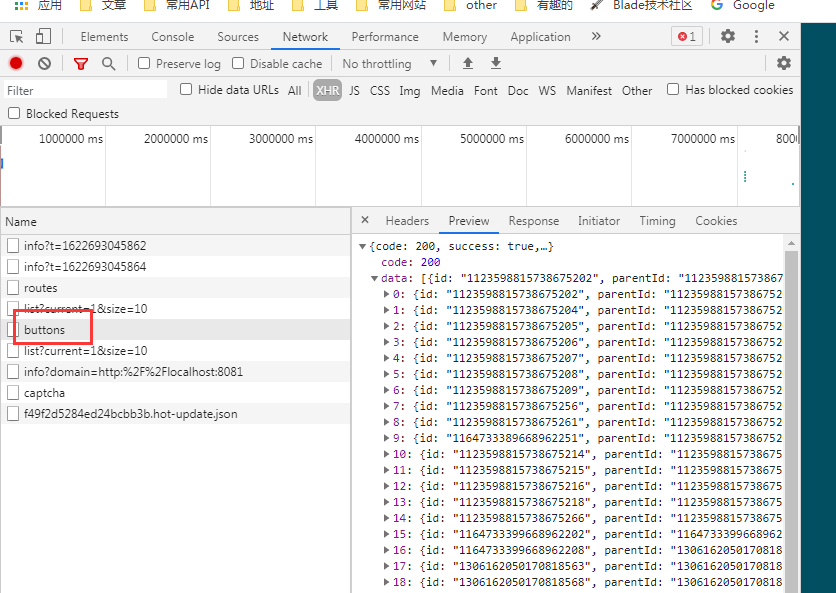Filter requests by XHR type
836x593 pixels.
[x=327, y=90]
